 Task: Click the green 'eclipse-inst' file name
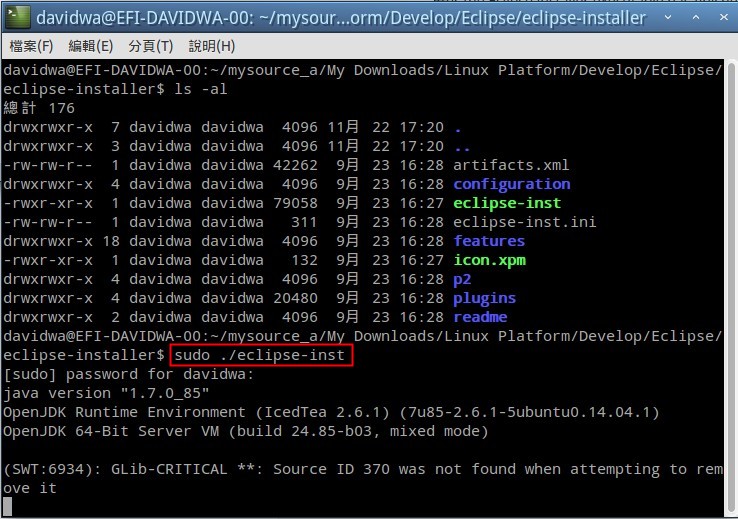[x=507, y=203]
